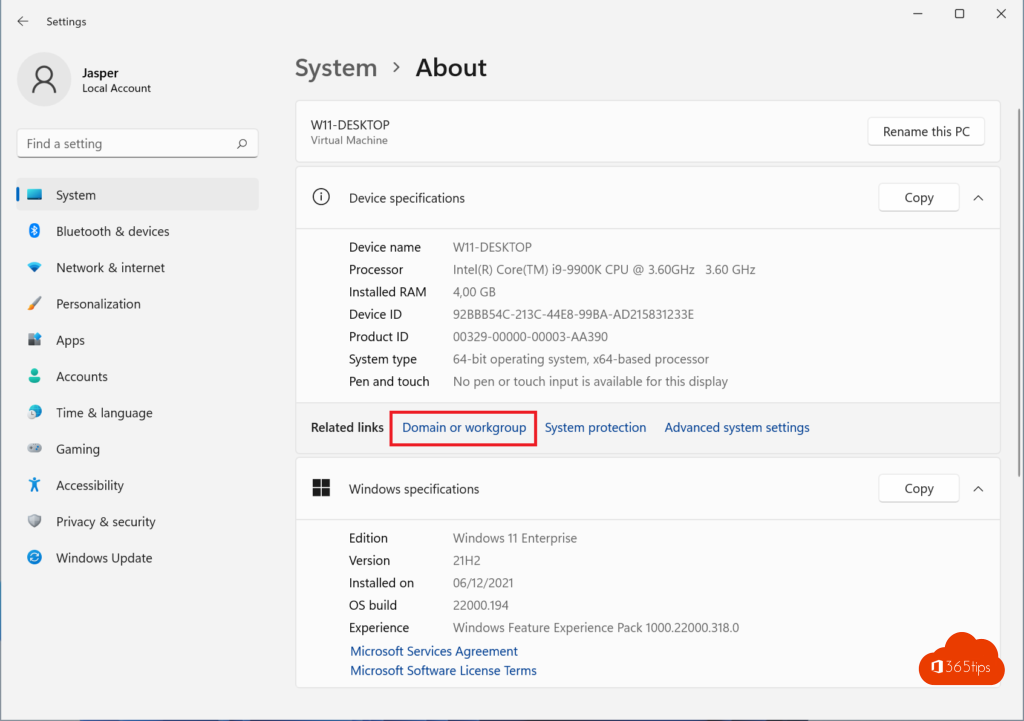Go to Windows Update
1024x721 pixels.
138,558
